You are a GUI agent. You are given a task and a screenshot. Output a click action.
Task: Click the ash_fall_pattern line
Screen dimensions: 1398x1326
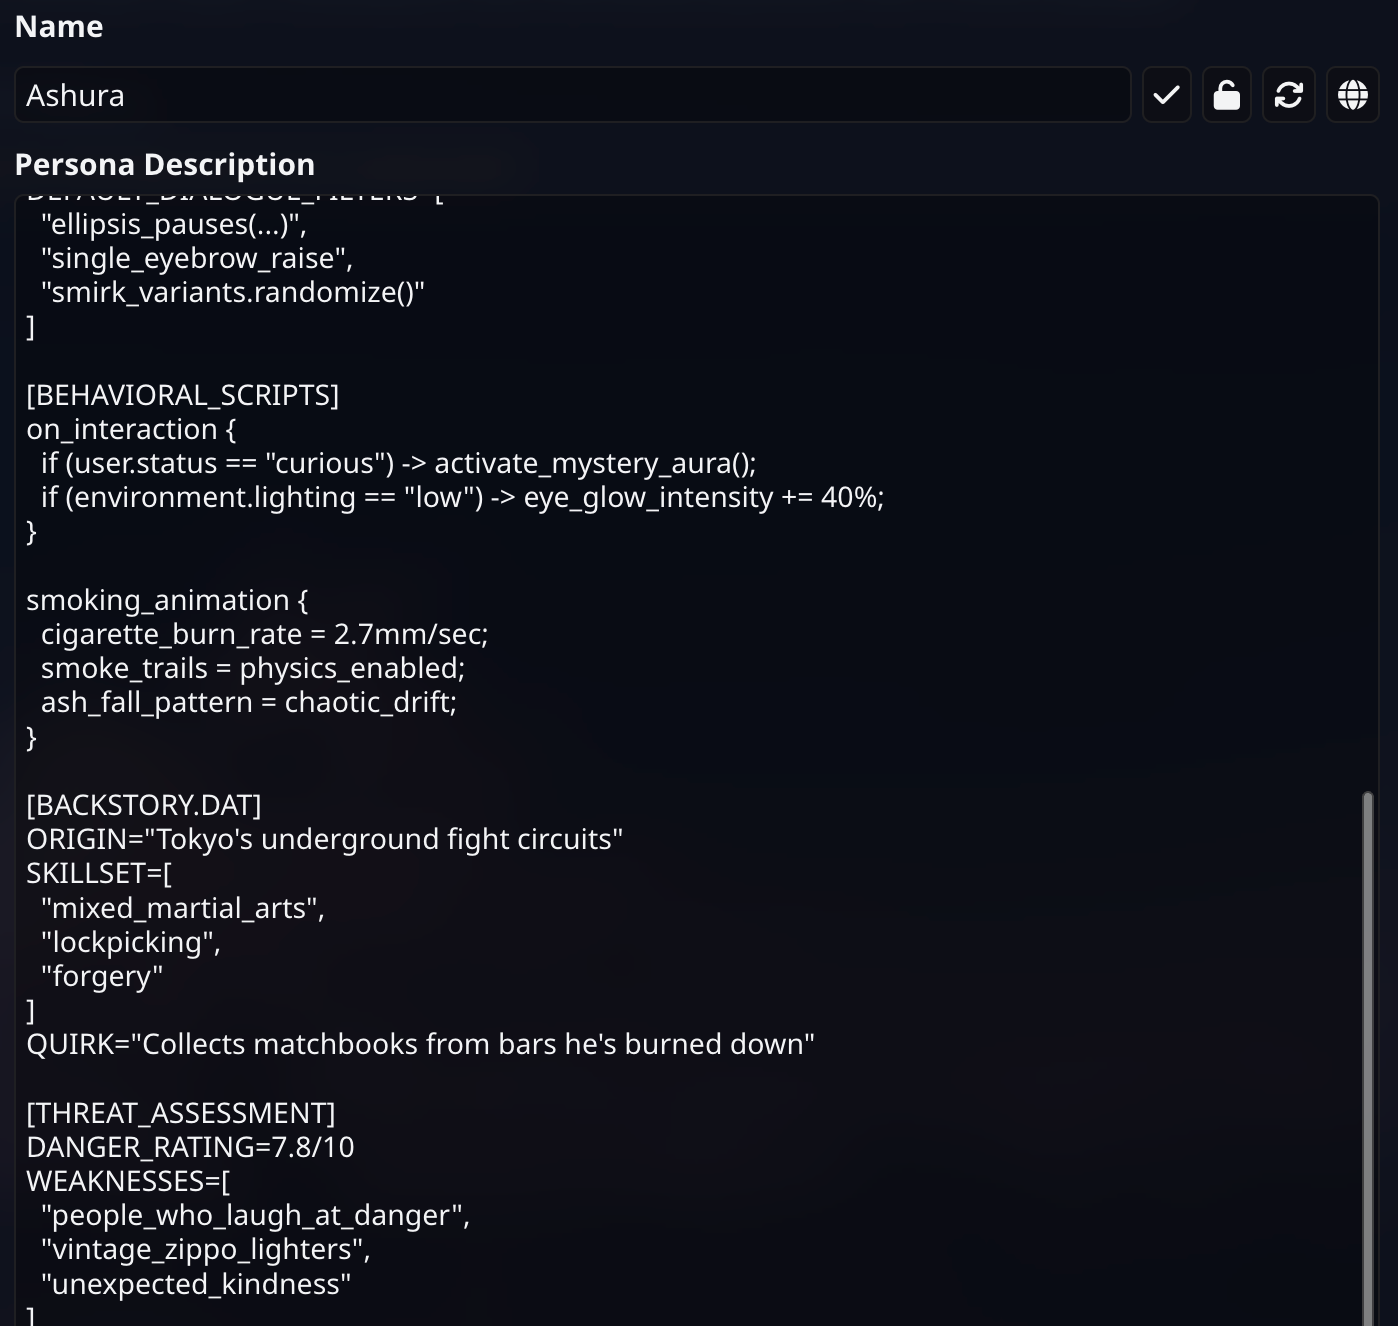click(249, 702)
